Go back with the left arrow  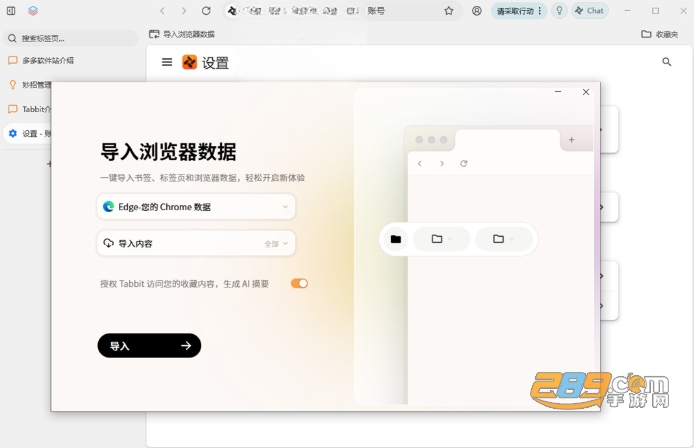(x=162, y=11)
